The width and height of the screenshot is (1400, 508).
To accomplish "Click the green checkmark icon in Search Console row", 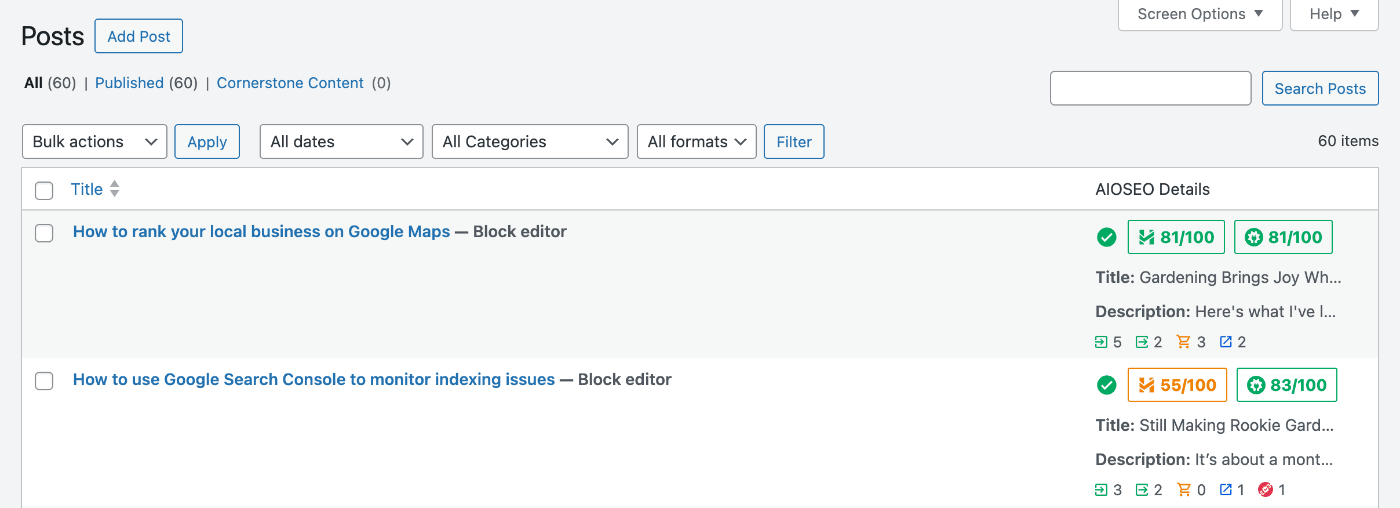I will coord(1106,385).
